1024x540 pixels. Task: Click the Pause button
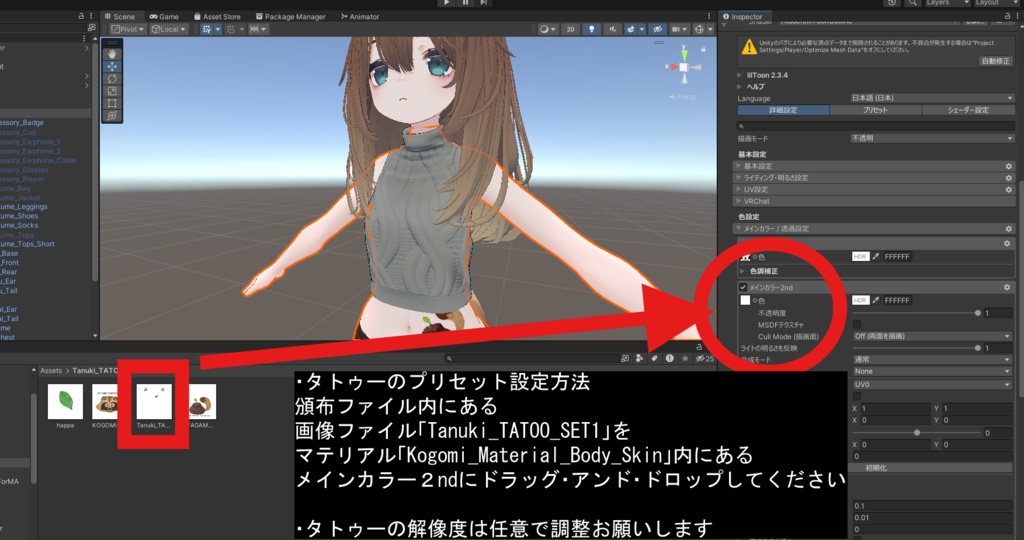point(465,3)
